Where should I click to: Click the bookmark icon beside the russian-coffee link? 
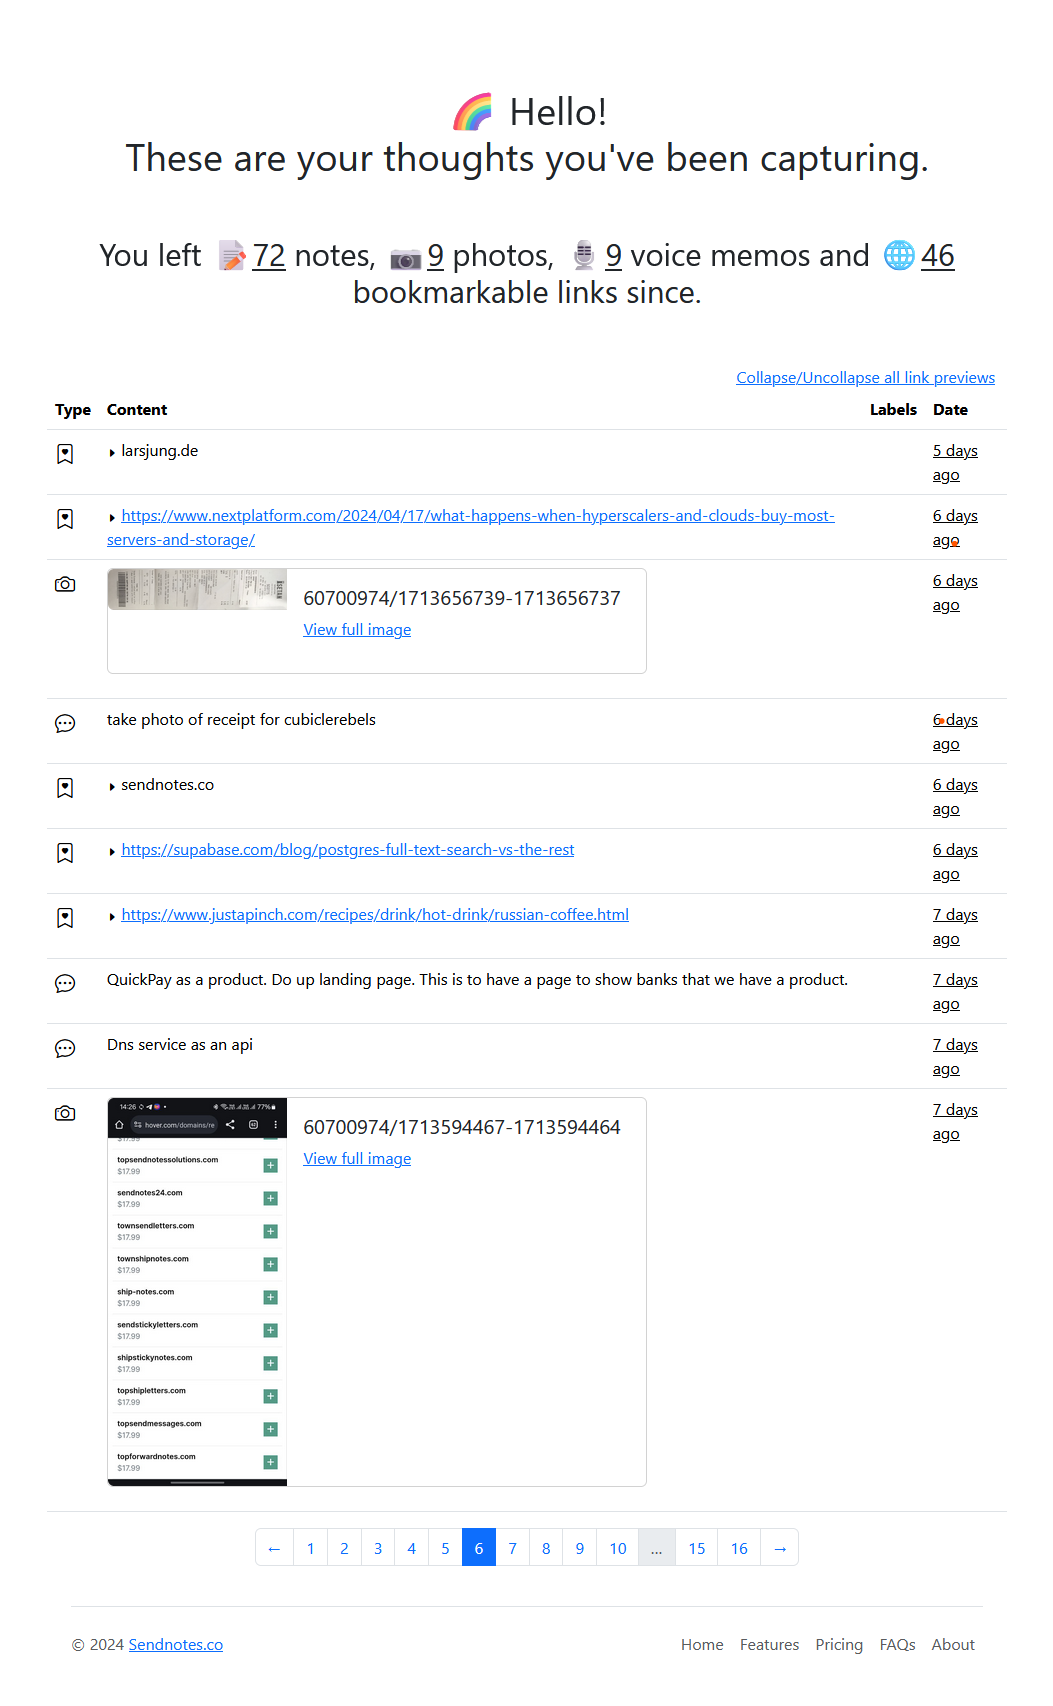point(65,918)
